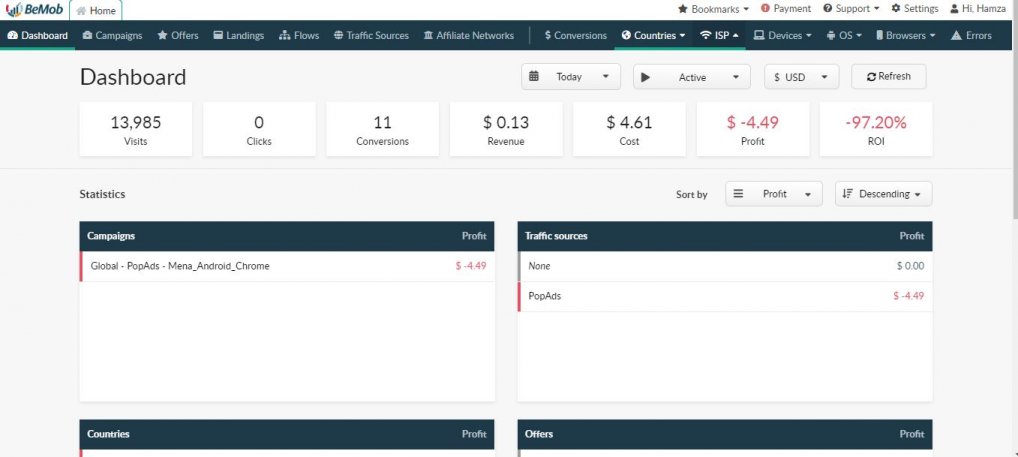Open the Countries report menu
This screenshot has height=457, width=1018.
(653, 36)
